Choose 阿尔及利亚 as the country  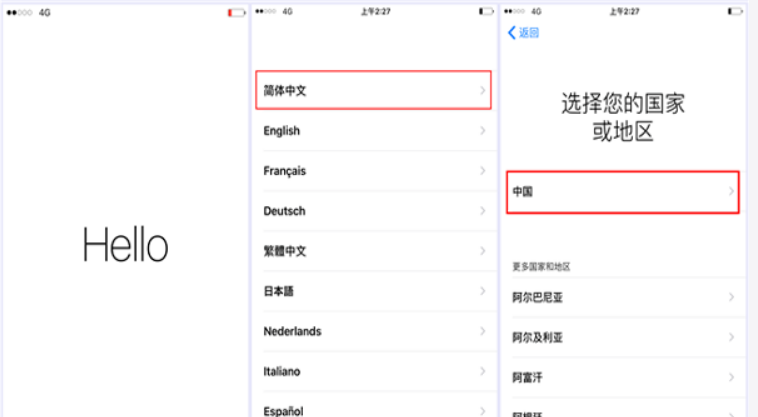coord(538,337)
